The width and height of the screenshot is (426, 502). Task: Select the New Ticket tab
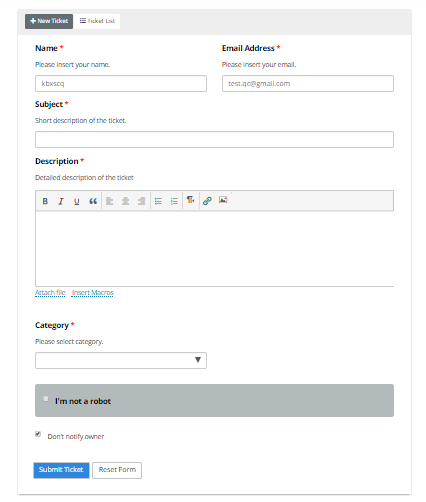tap(49, 21)
